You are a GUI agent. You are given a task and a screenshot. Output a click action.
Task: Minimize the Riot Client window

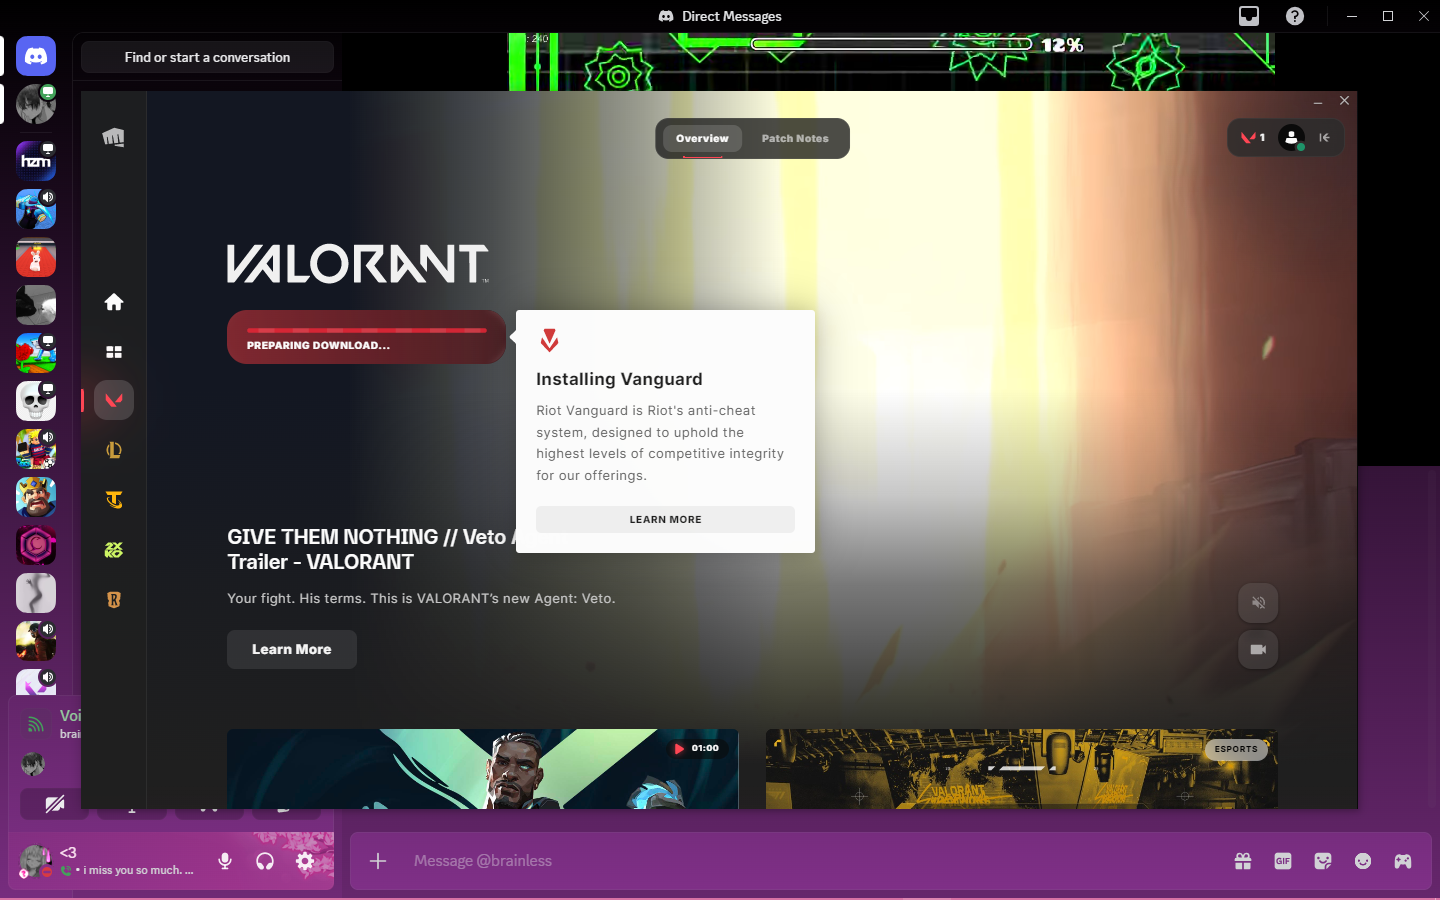(1318, 101)
